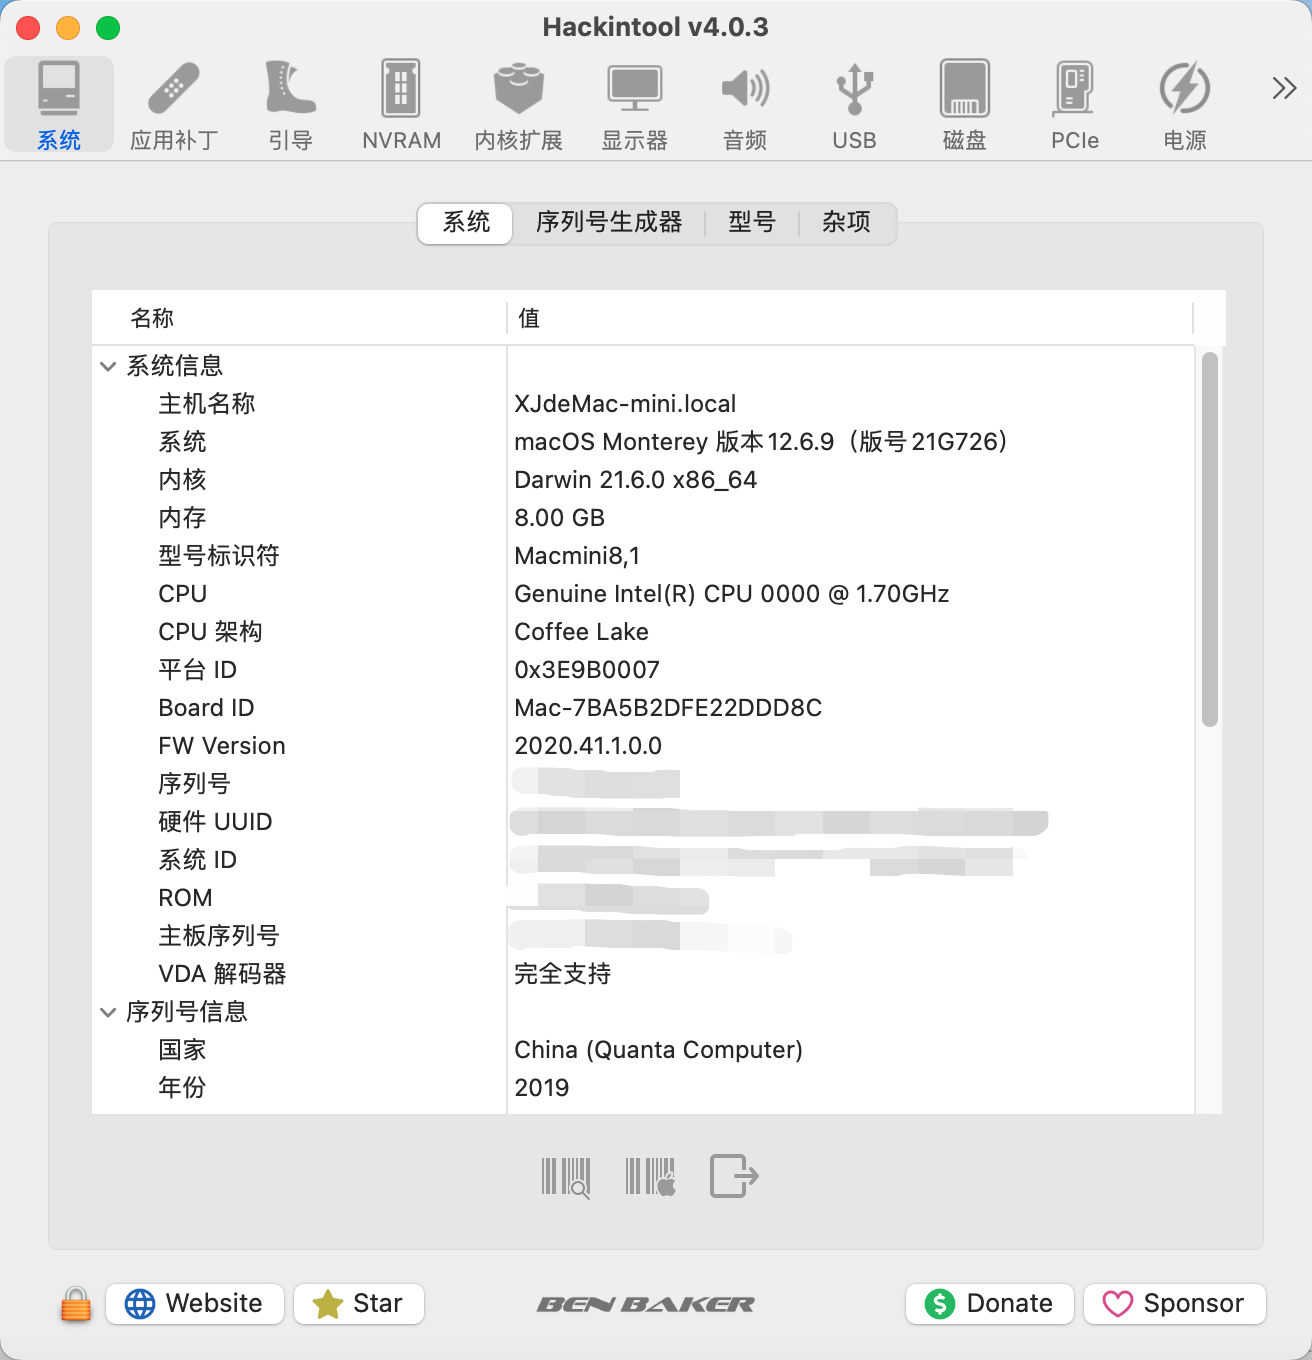The image size is (1312, 1360).
Task: Click the XJdeMac-mini.local value
Action: pyautogui.click(x=625, y=404)
